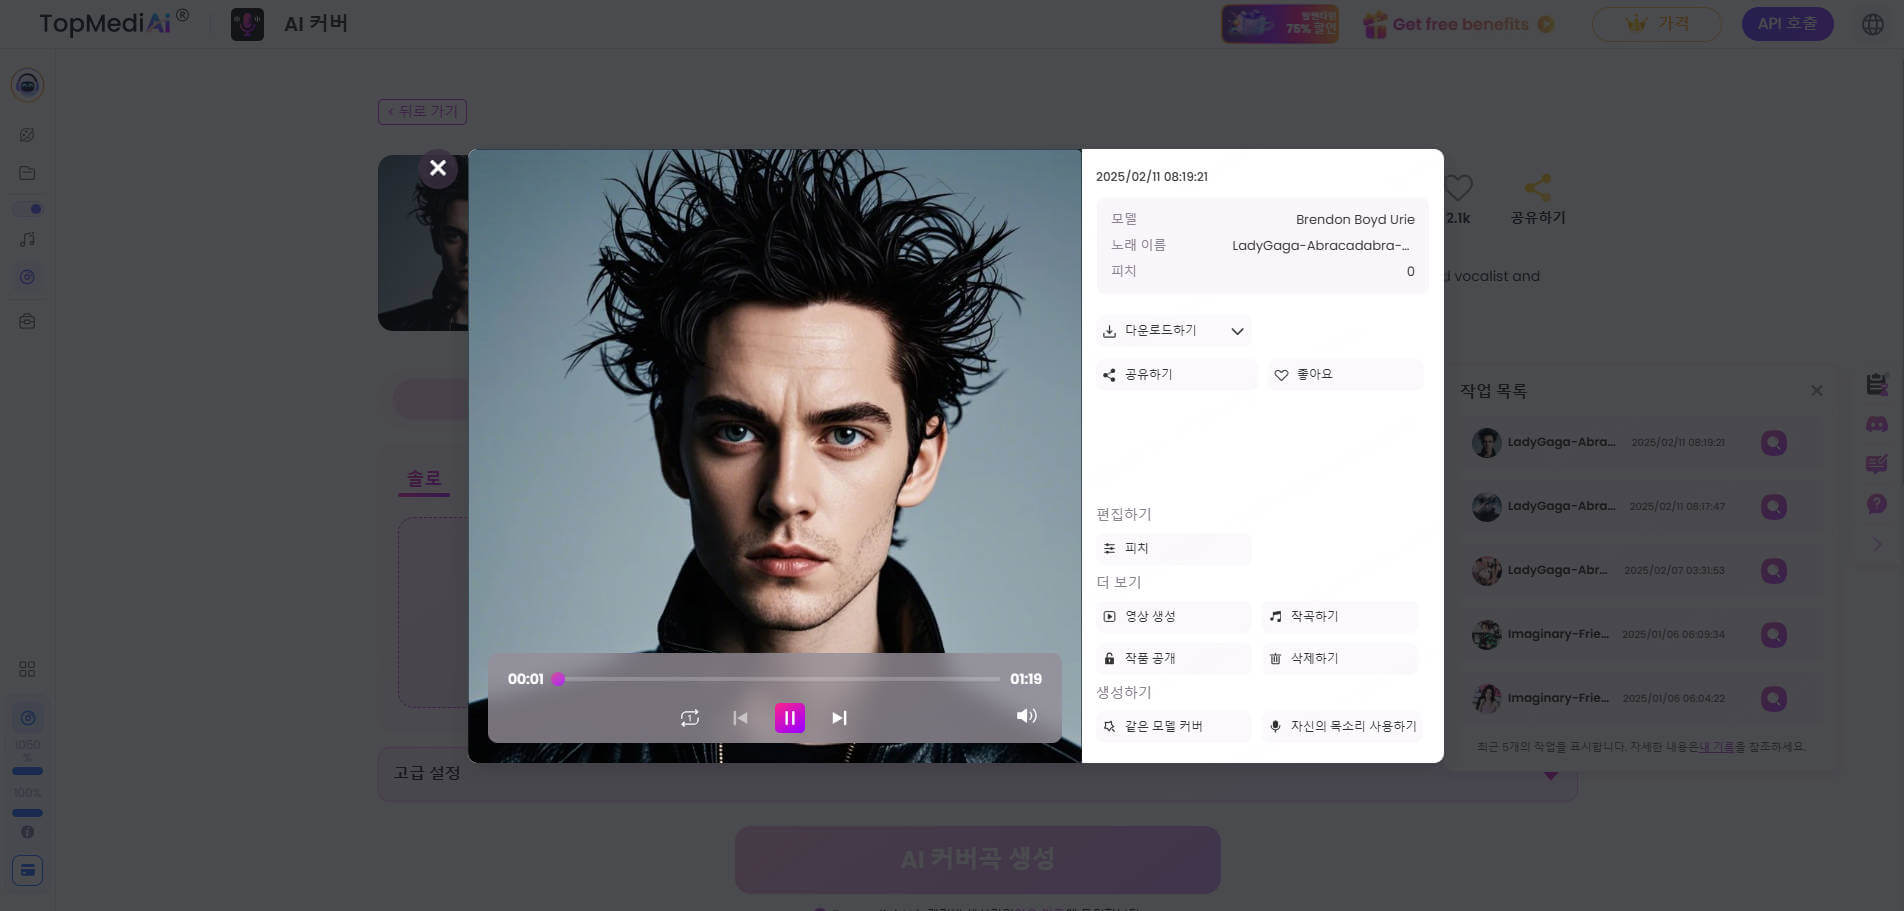Close the cover preview dialog
Viewport: 1904px width, 911px height.
(x=437, y=168)
